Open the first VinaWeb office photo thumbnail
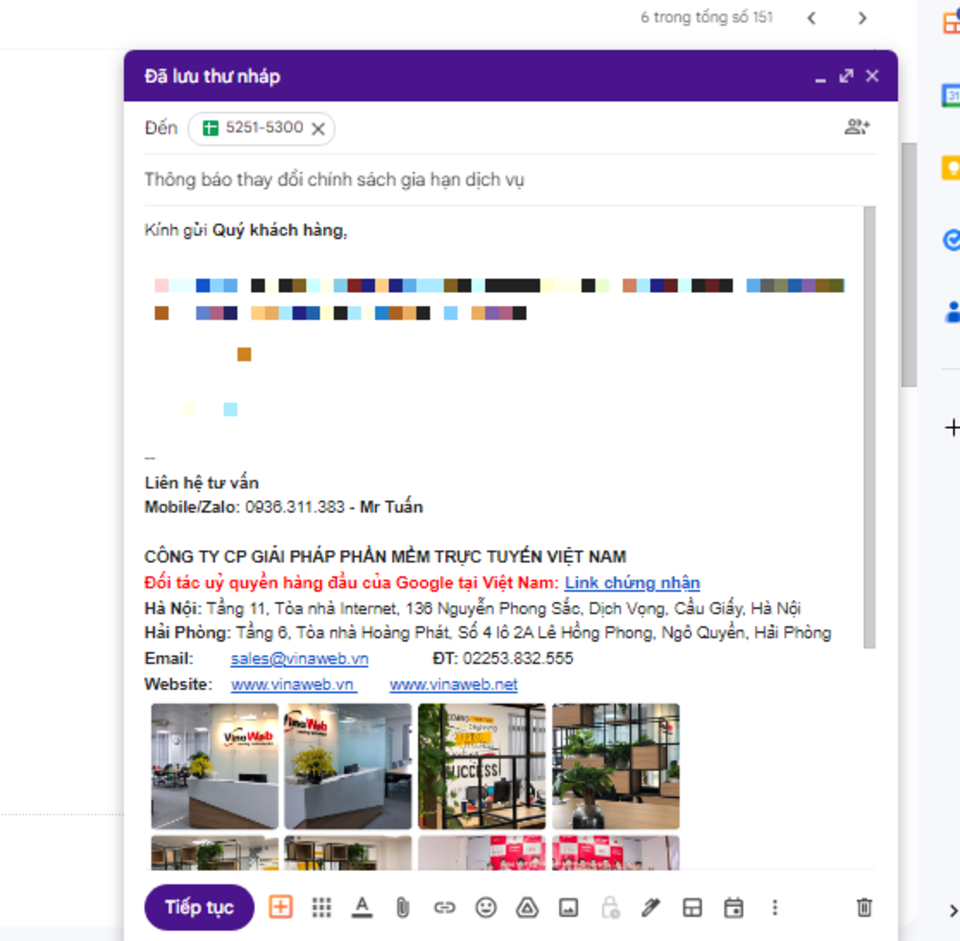Screen dimensions: 960x941 pyautogui.click(x=215, y=766)
